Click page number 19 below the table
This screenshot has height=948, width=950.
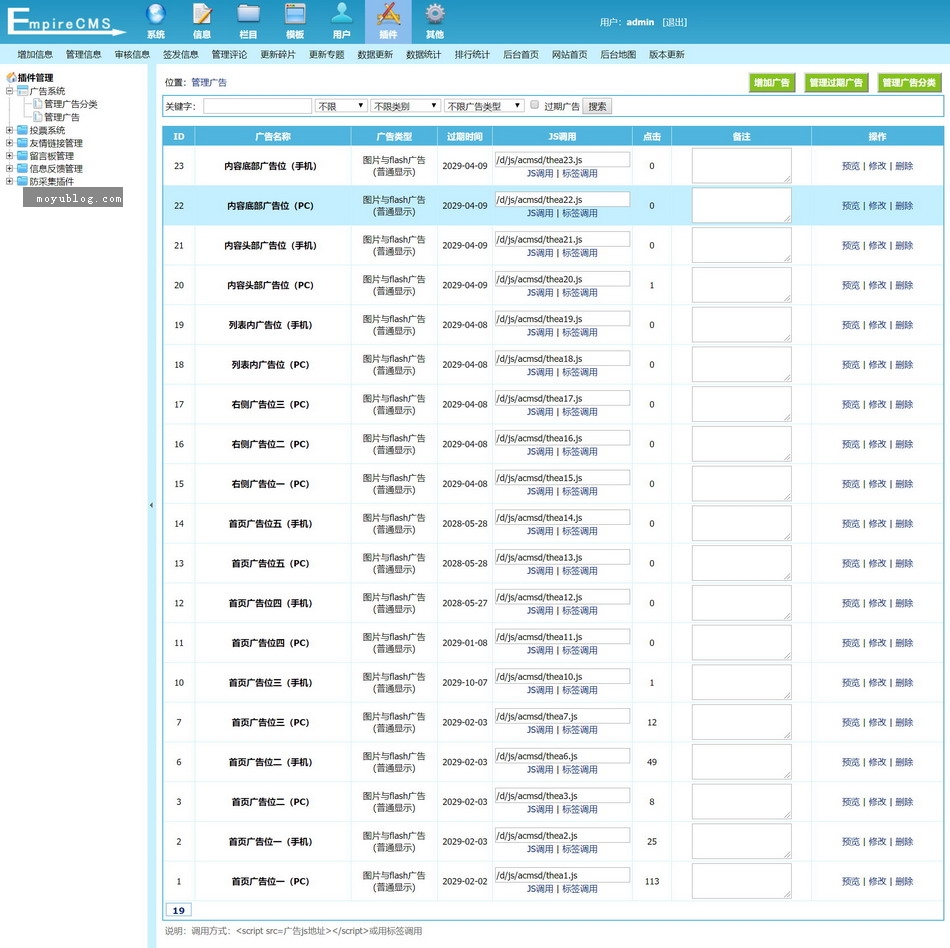point(179,910)
